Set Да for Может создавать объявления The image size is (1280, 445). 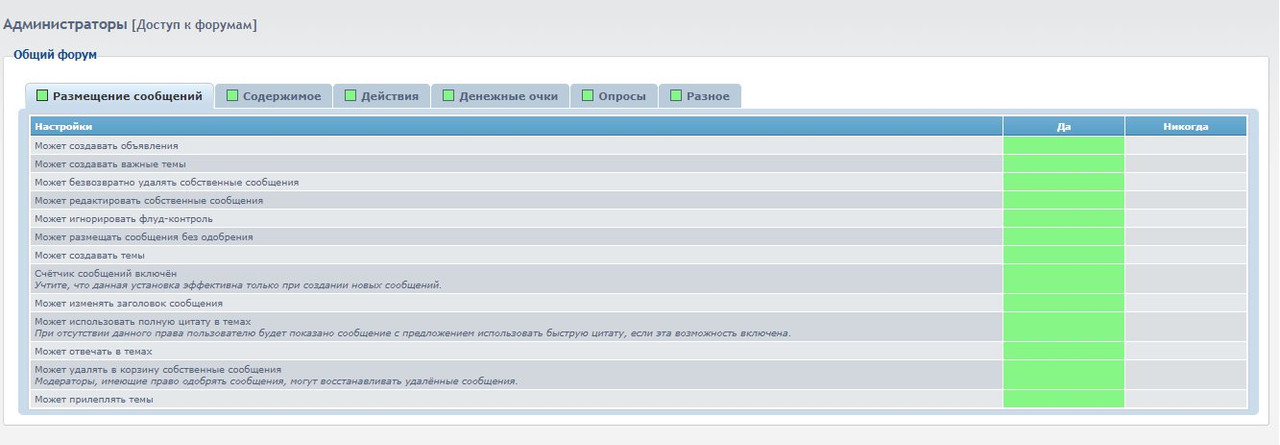(1064, 145)
